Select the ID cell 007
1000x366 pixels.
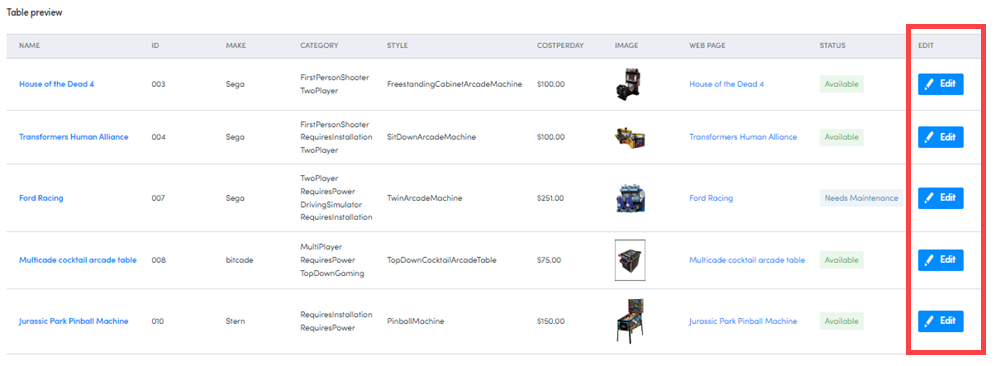pyautogui.click(x=158, y=198)
